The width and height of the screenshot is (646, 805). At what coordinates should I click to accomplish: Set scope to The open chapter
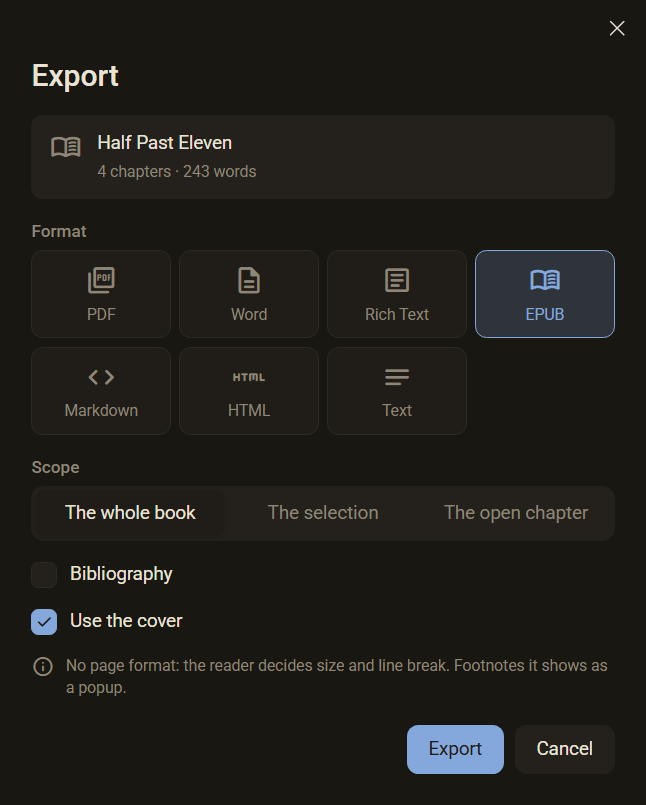point(516,513)
